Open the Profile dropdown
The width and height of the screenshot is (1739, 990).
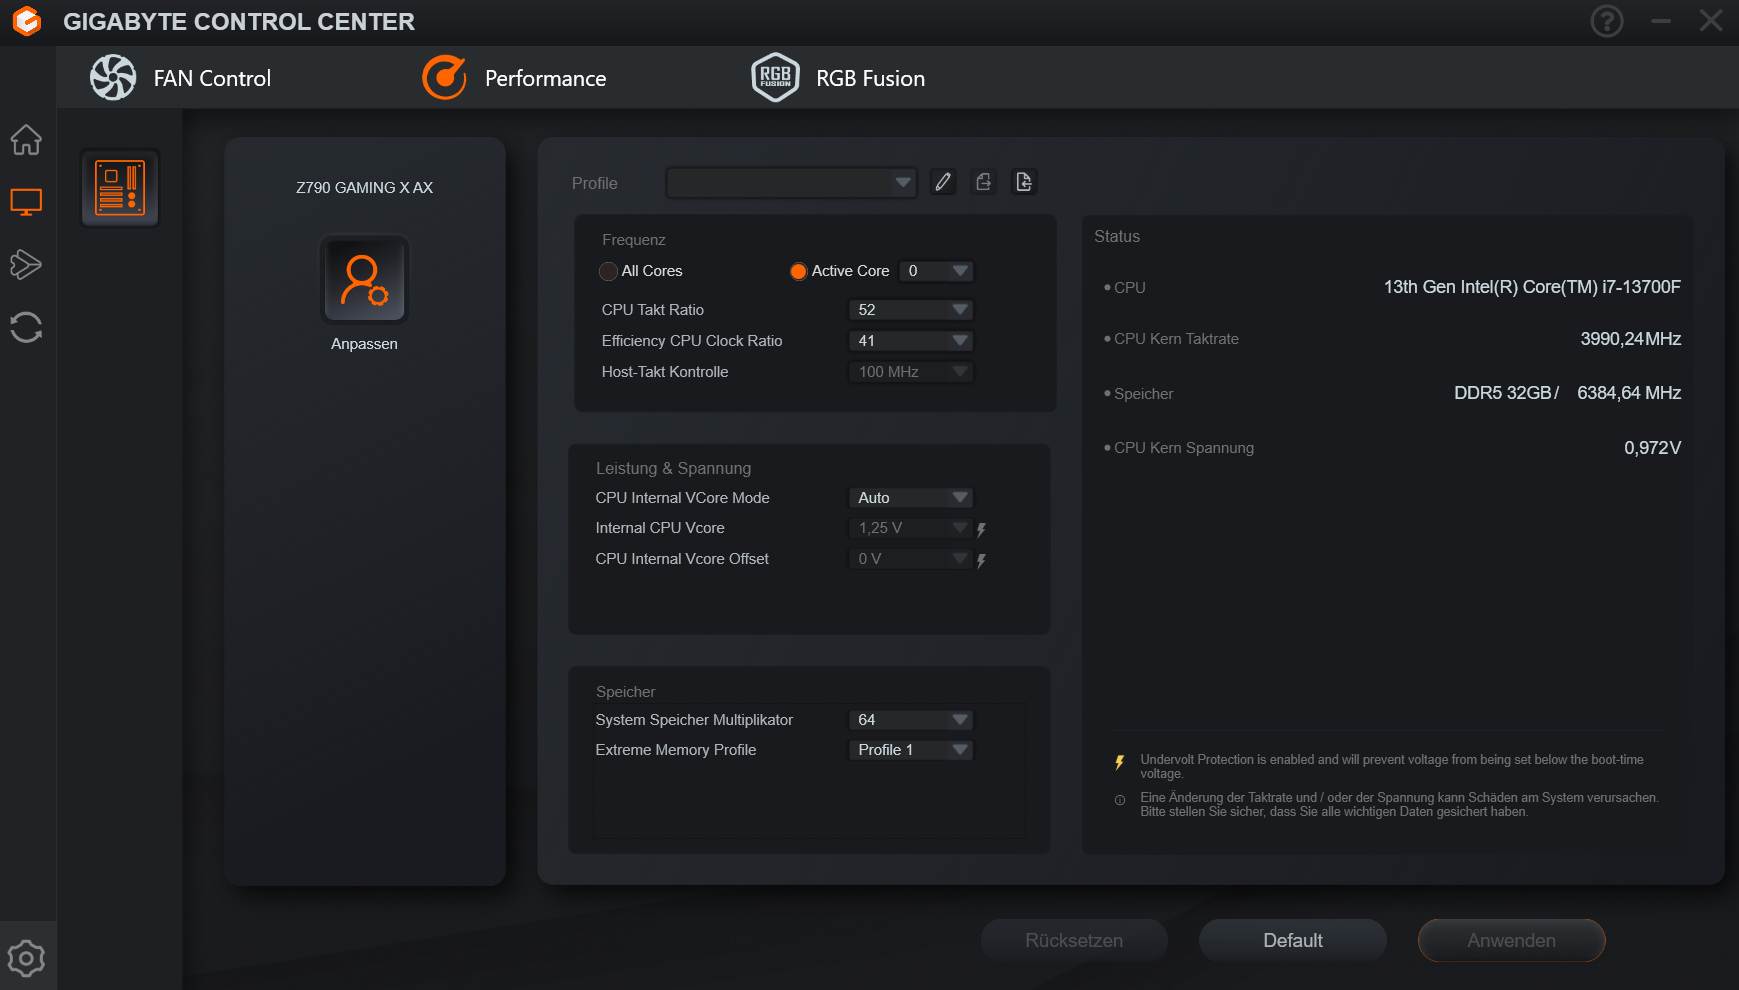(792, 182)
